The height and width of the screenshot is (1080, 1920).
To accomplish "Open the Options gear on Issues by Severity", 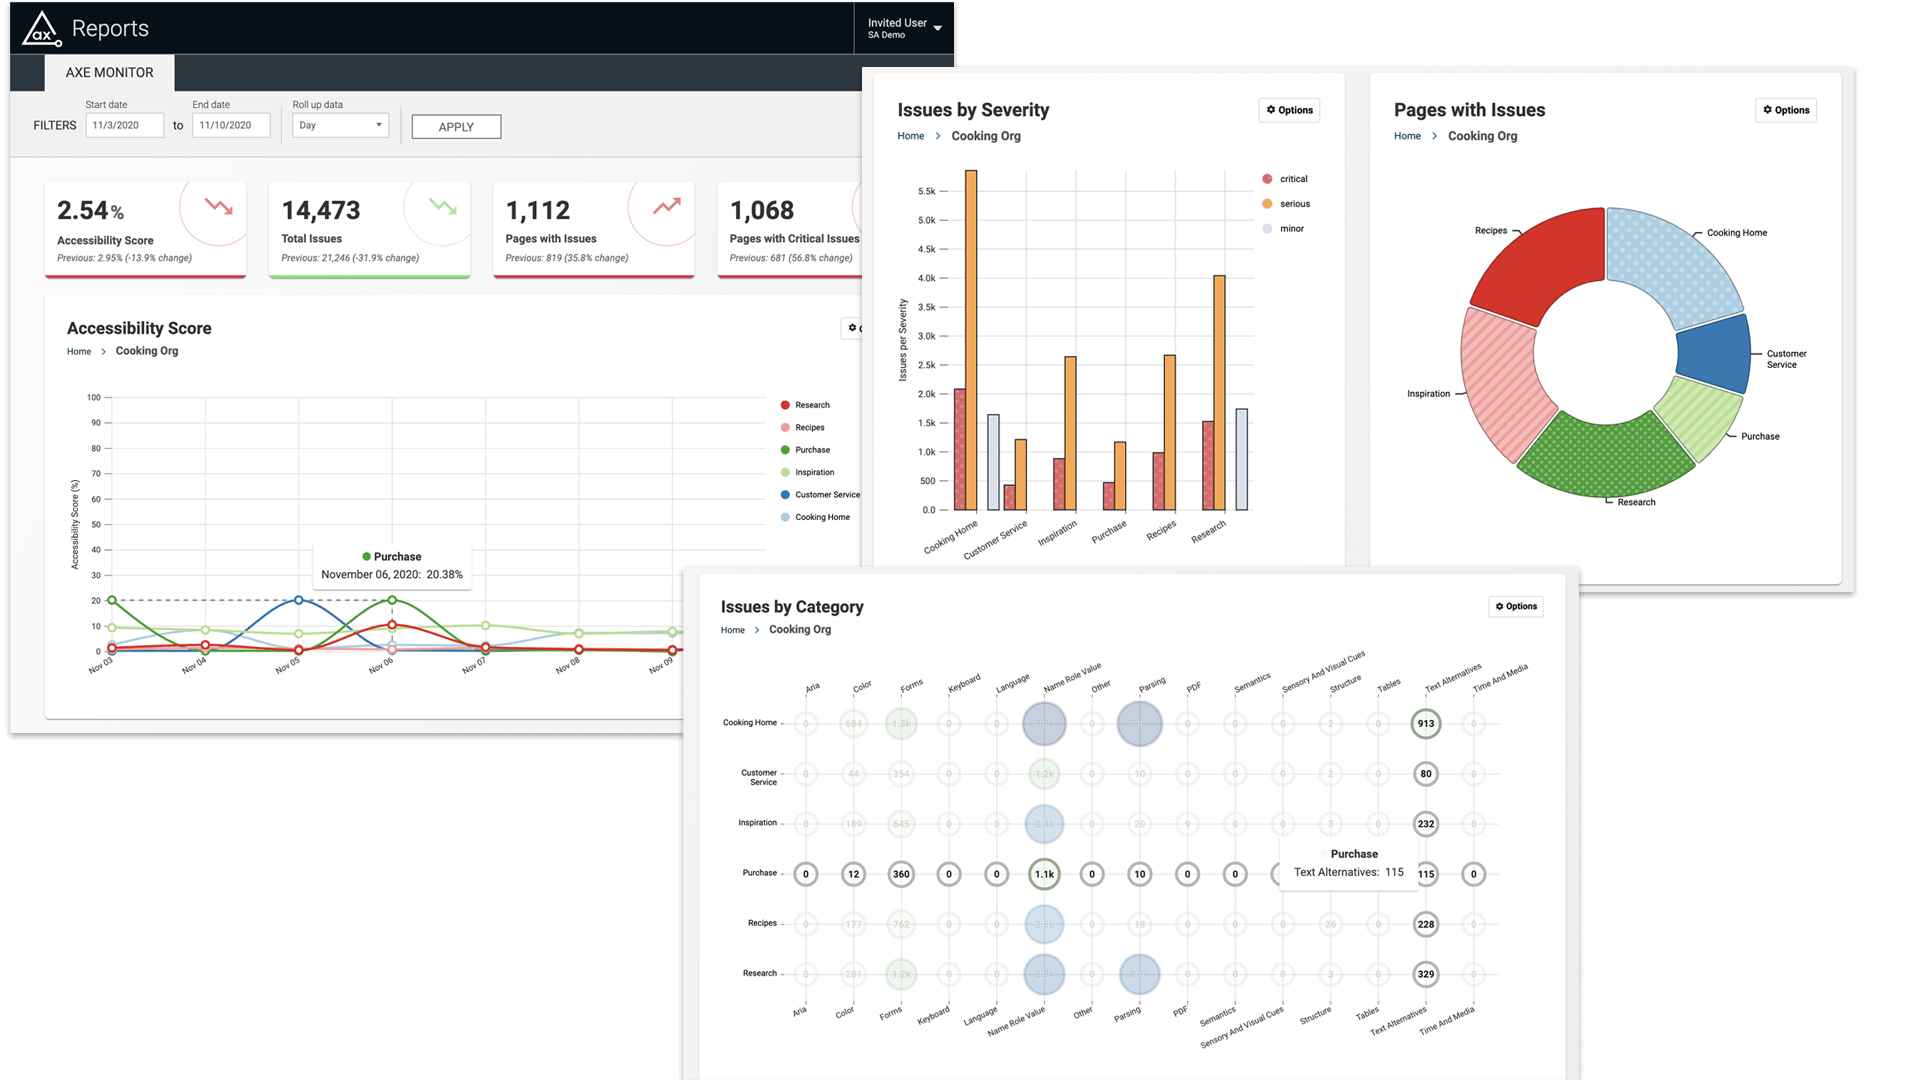I will pos(1288,110).
